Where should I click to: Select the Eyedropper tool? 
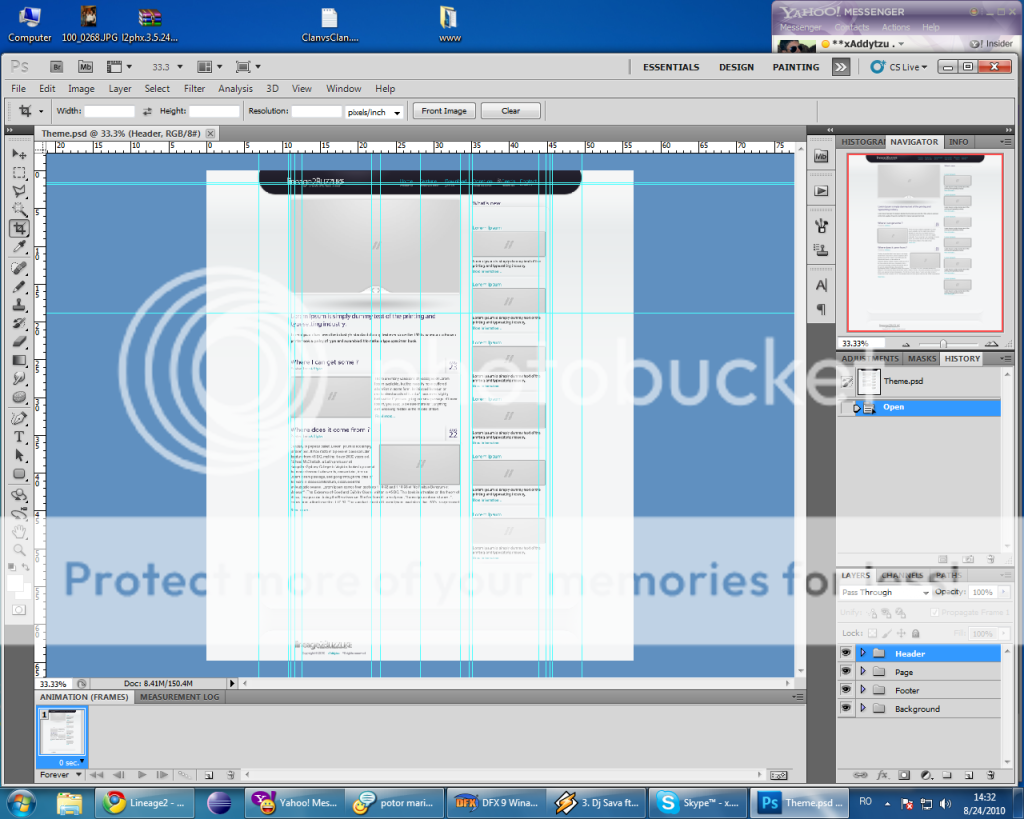point(19,247)
